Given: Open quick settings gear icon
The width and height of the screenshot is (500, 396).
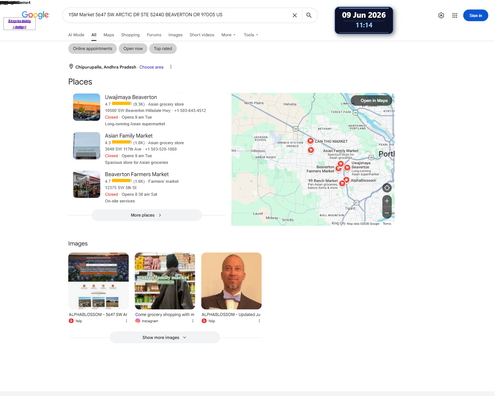Looking at the screenshot, I should 441,15.
